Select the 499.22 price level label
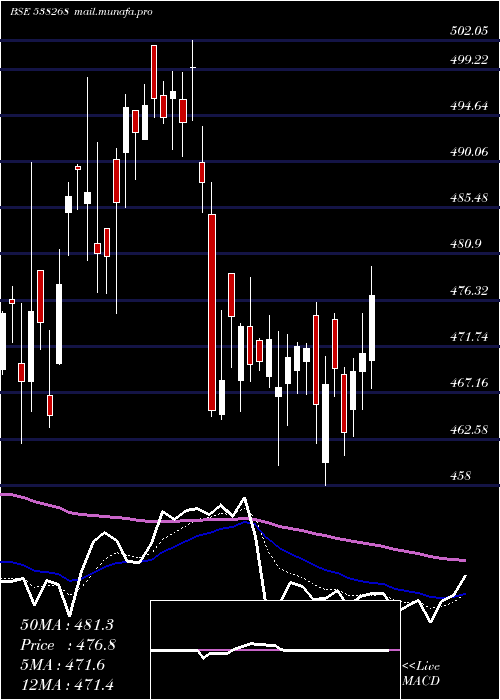Screen dimensions: 500x700 [x=469, y=60]
